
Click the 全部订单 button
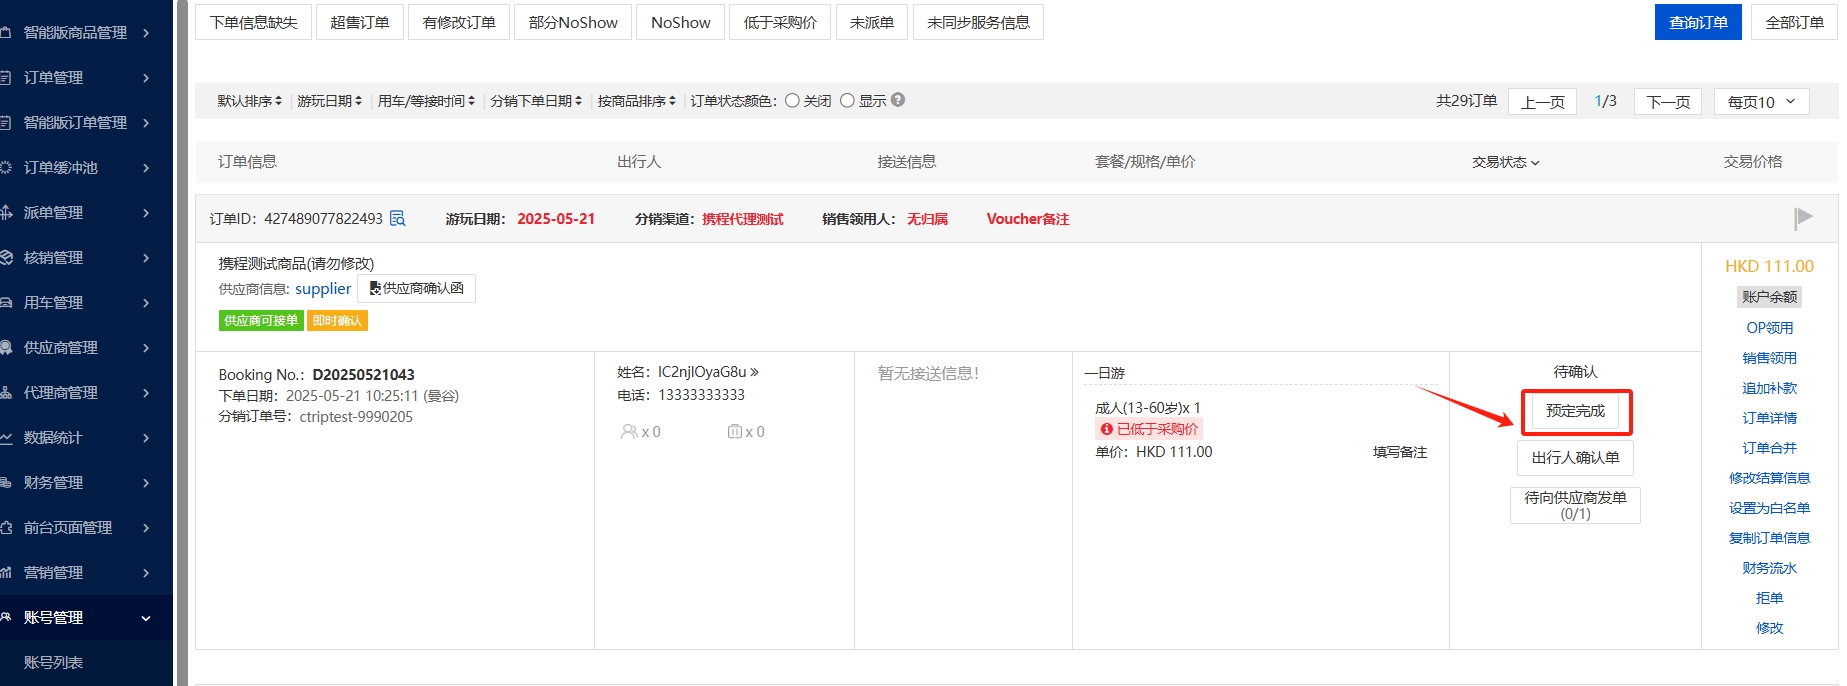point(1794,22)
